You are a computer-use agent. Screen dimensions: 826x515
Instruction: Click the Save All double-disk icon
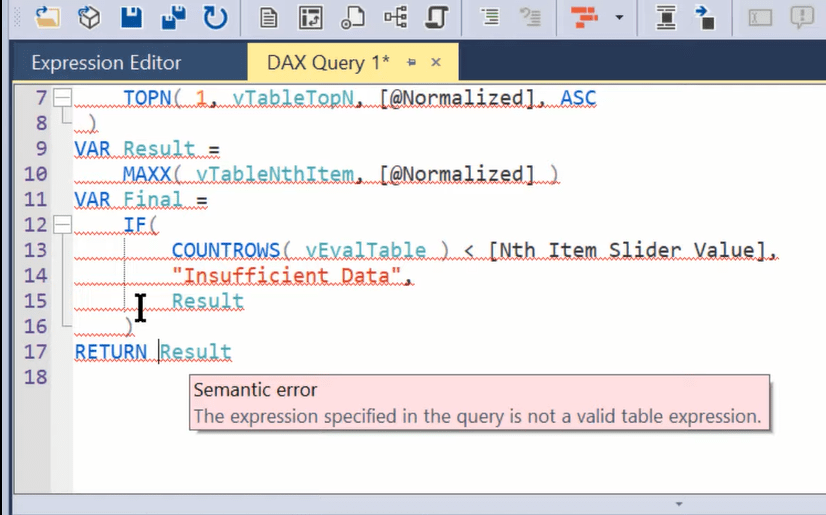point(173,17)
